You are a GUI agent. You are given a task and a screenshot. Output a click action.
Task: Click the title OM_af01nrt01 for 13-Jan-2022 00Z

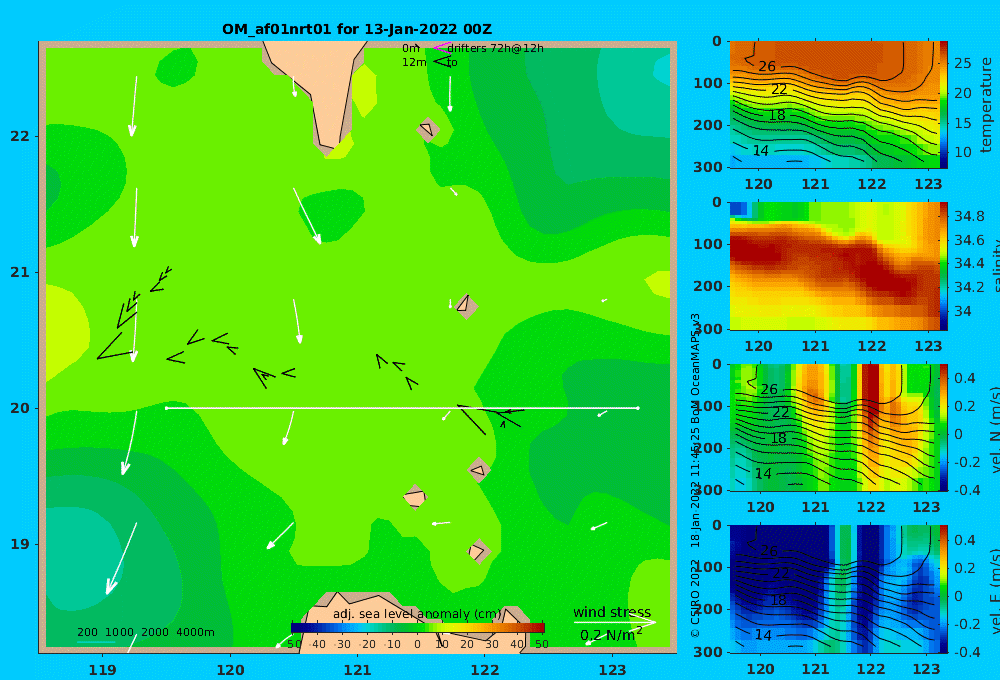[x=357, y=29]
